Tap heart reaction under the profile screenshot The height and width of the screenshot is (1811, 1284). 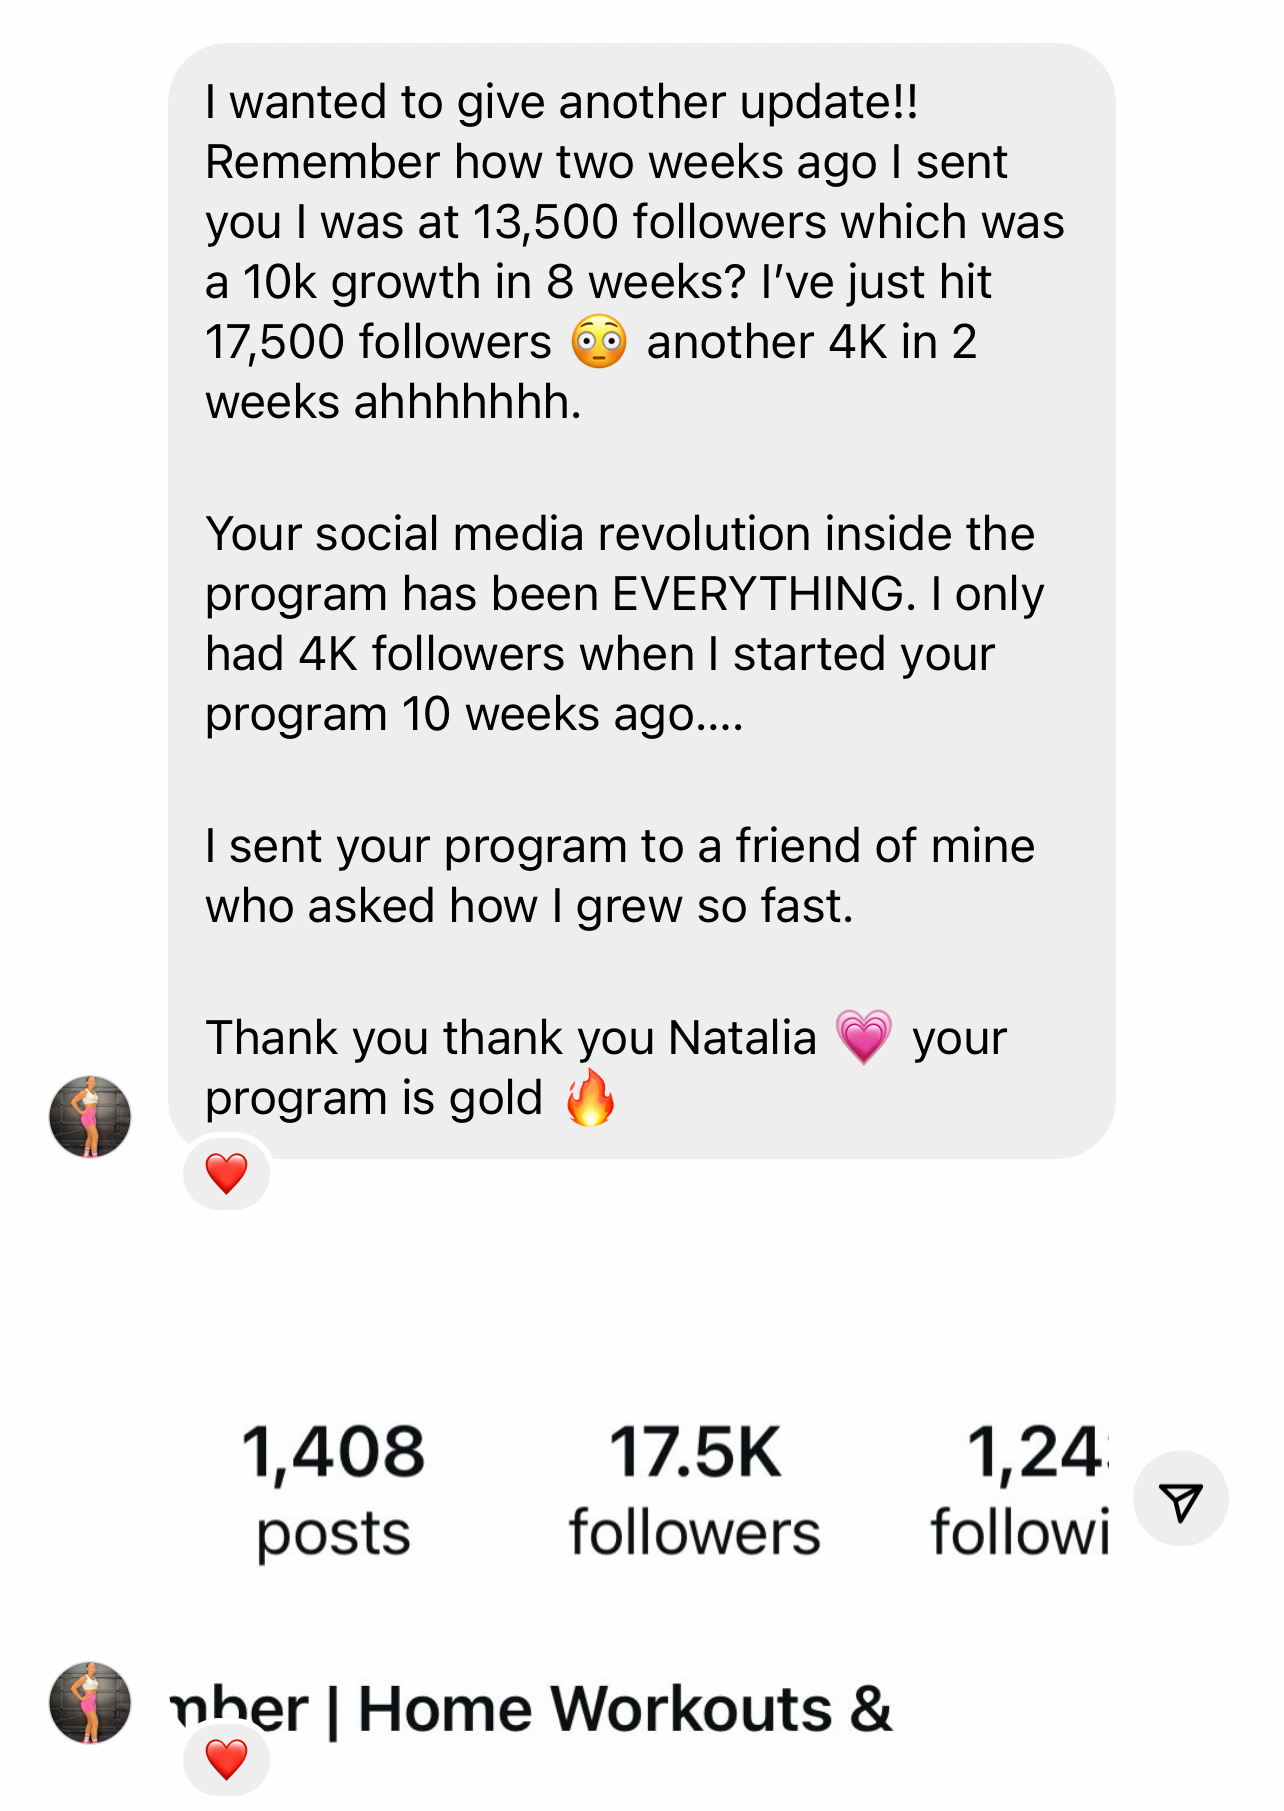(226, 1759)
